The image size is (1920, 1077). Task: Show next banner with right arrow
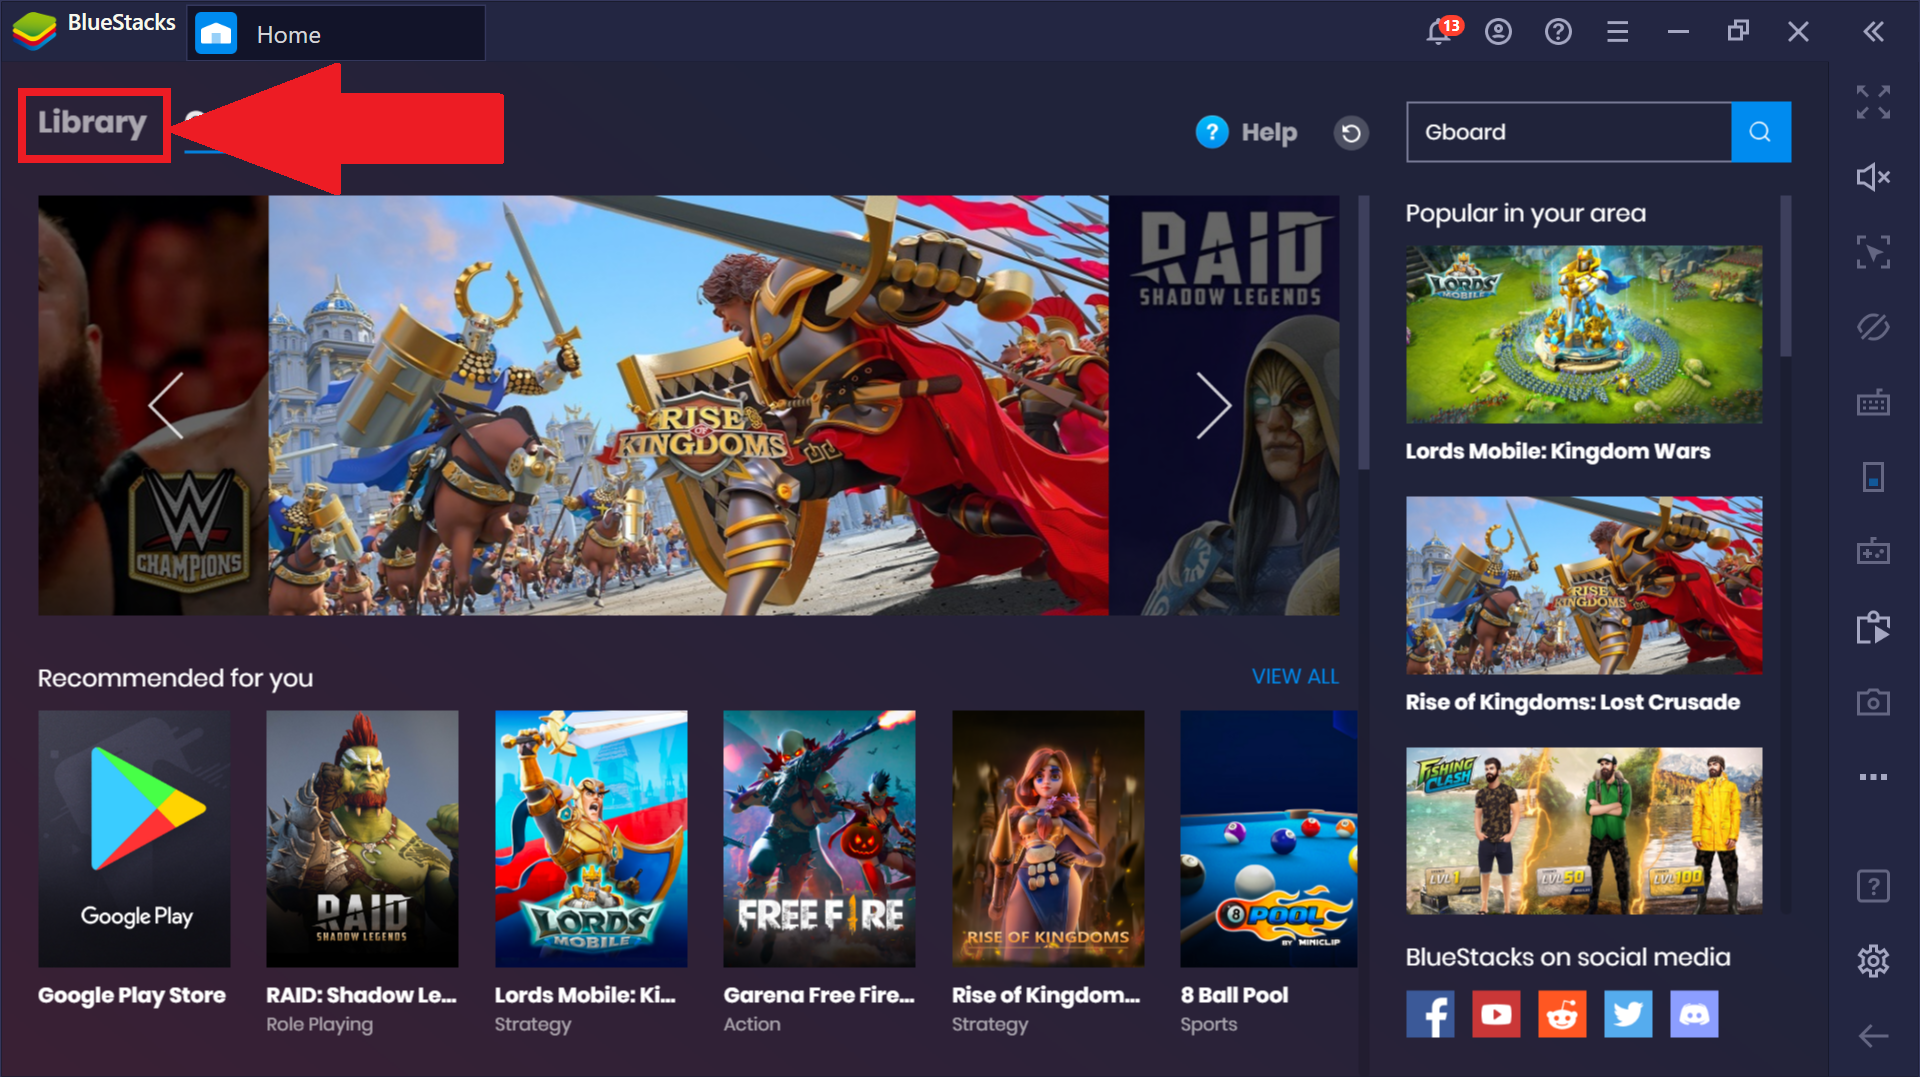(x=1213, y=405)
